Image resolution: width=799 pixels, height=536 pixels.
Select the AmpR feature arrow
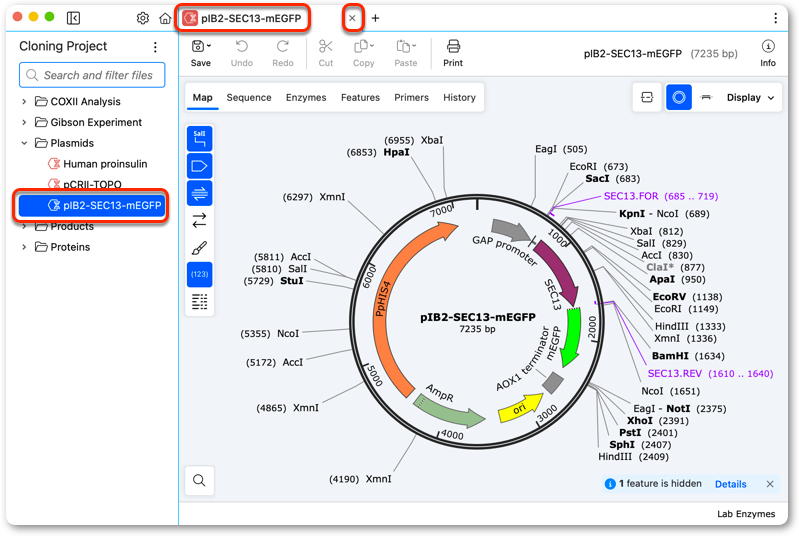448,412
